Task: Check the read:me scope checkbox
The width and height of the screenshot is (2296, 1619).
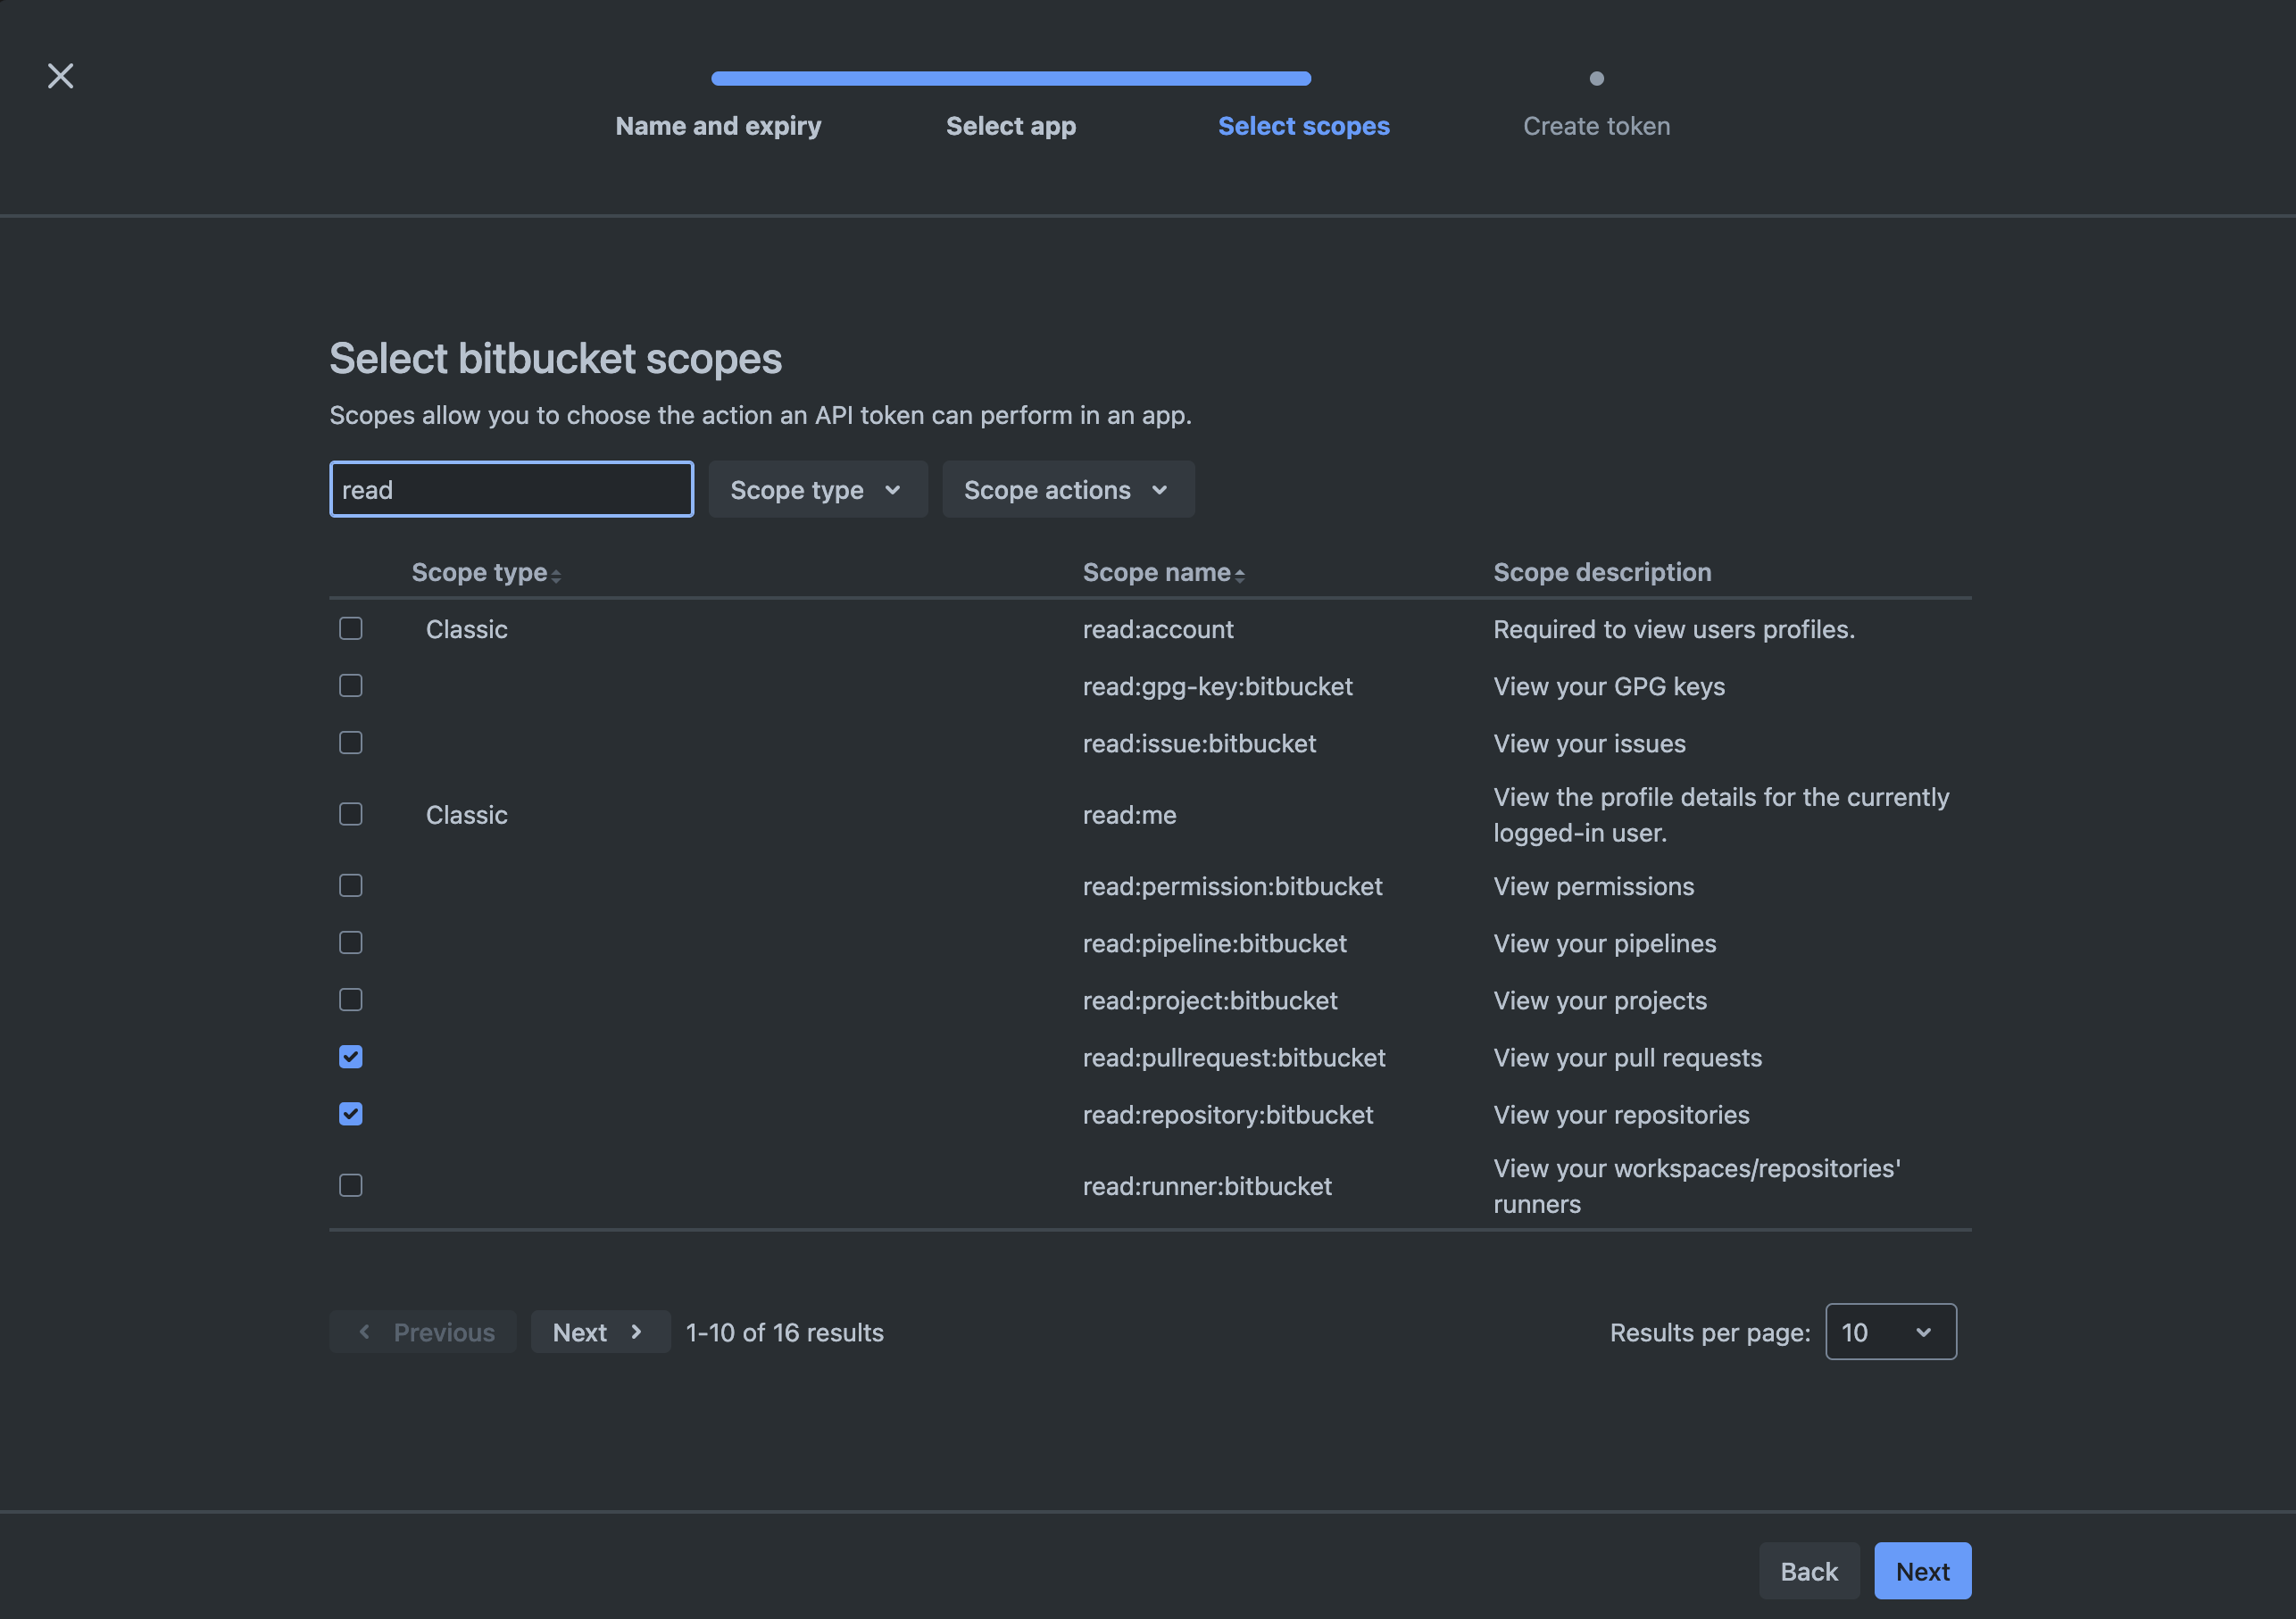Action: (351, 813)
